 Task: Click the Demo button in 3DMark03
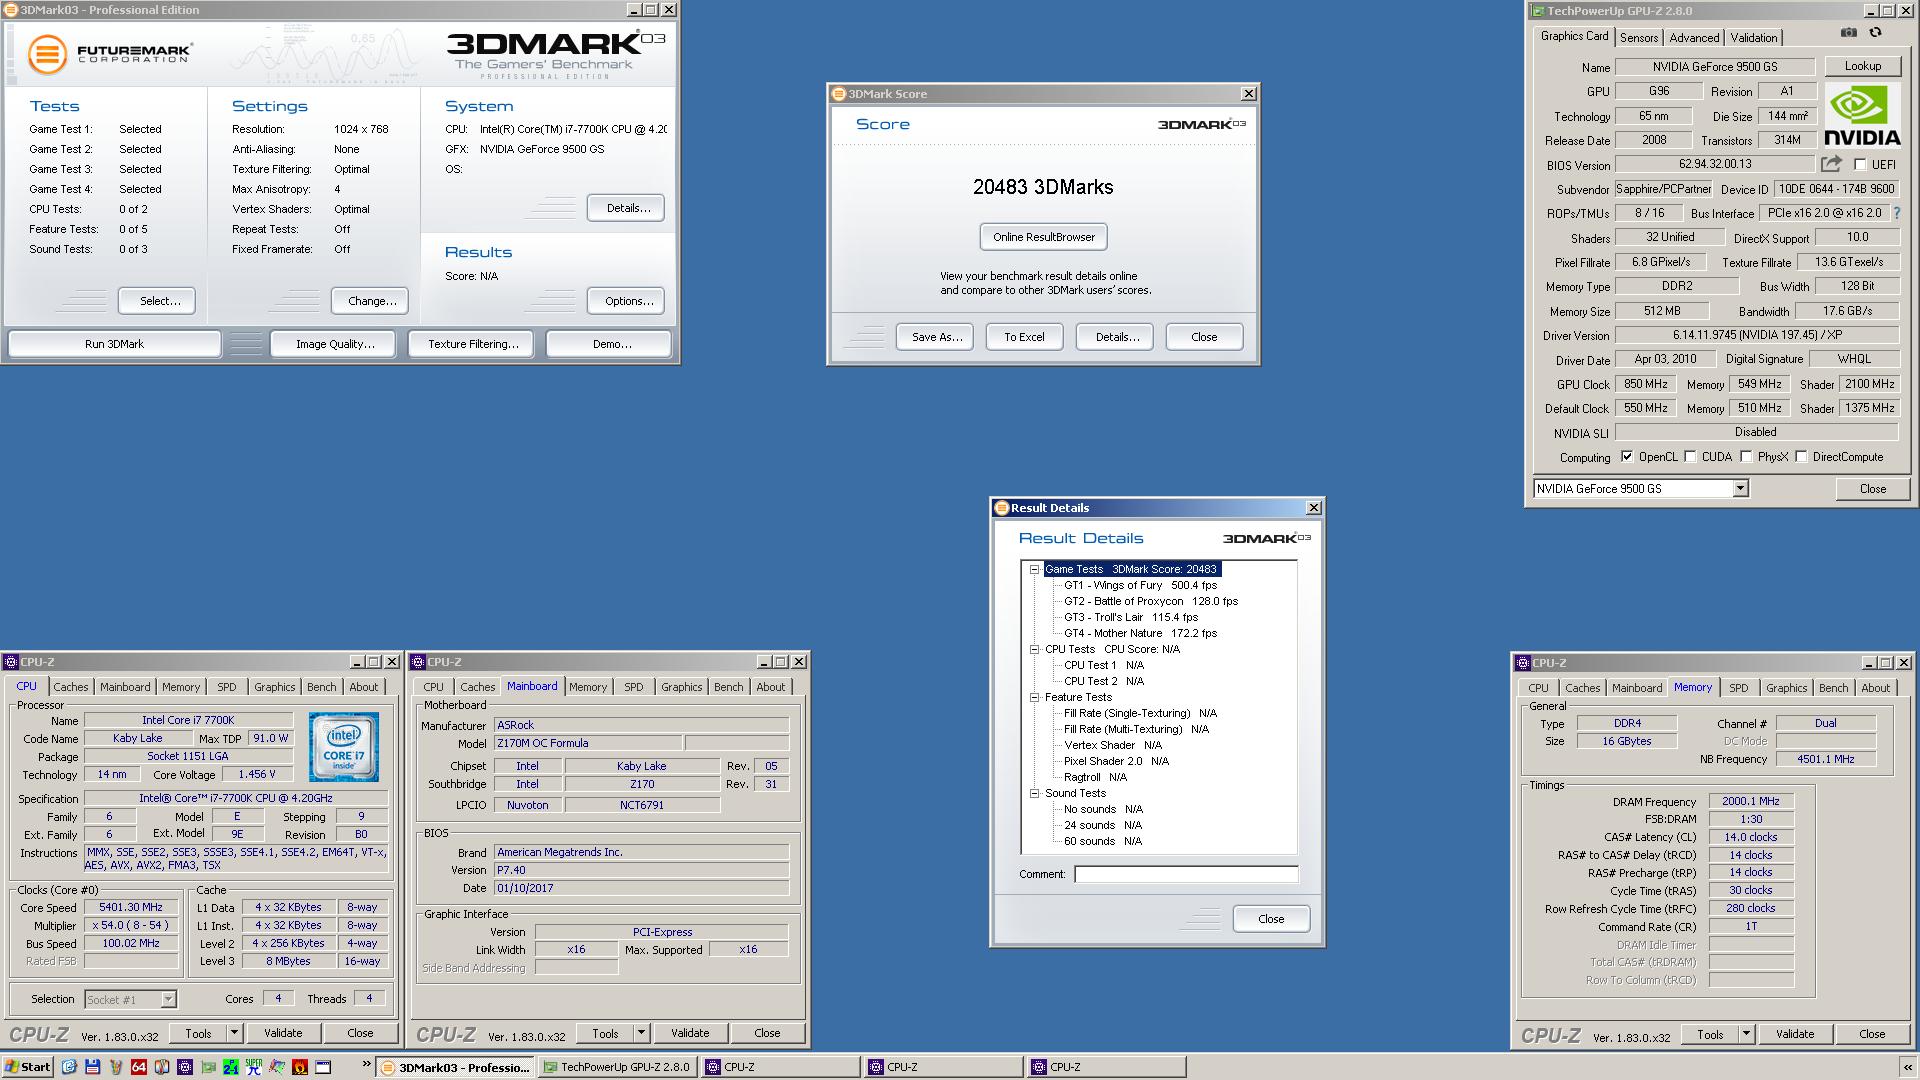[611, 344]
